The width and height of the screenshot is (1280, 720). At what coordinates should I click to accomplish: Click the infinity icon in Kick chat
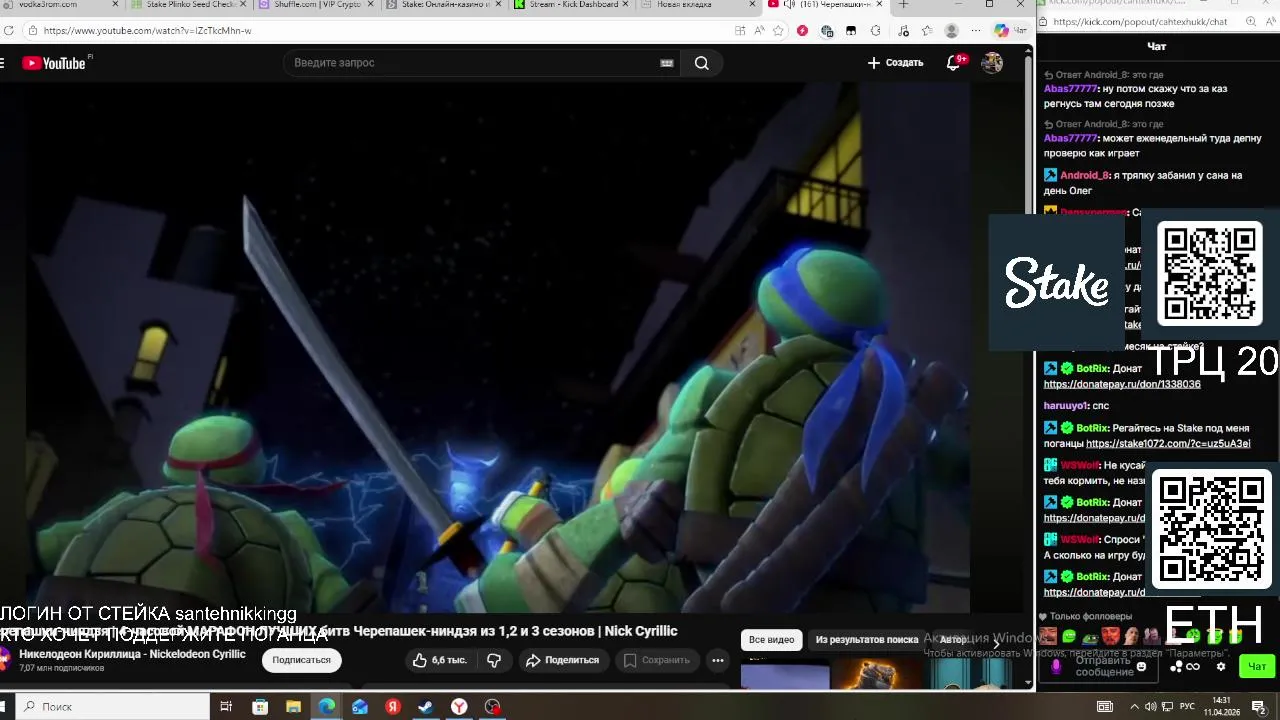pos(1193,667)
